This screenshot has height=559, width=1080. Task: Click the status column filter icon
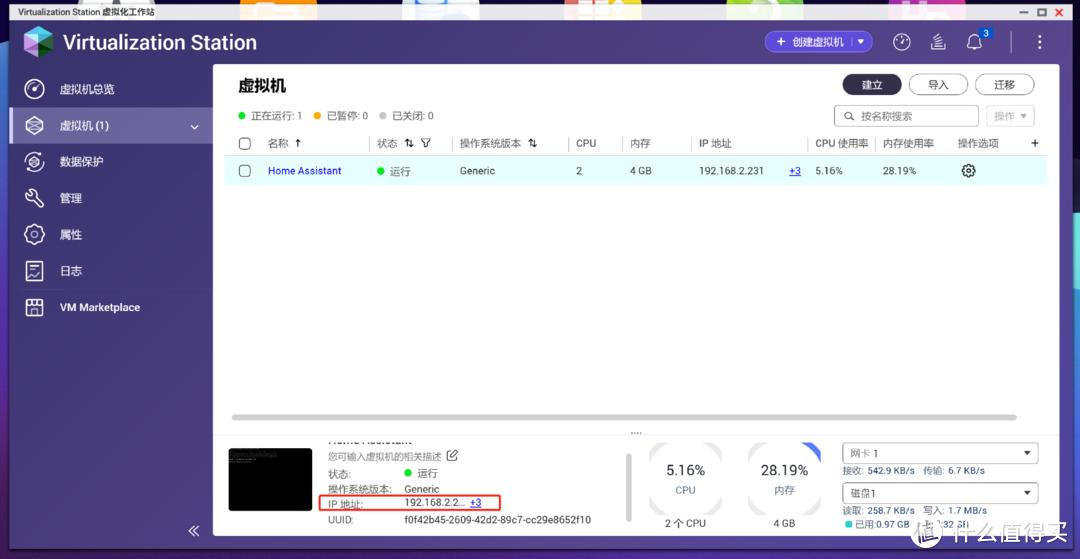point(426,143)
